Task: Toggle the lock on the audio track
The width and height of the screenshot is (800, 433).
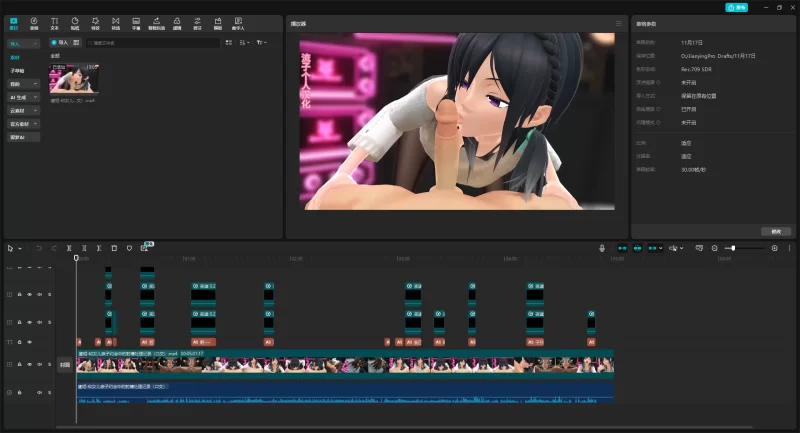Action: (19, 392)
